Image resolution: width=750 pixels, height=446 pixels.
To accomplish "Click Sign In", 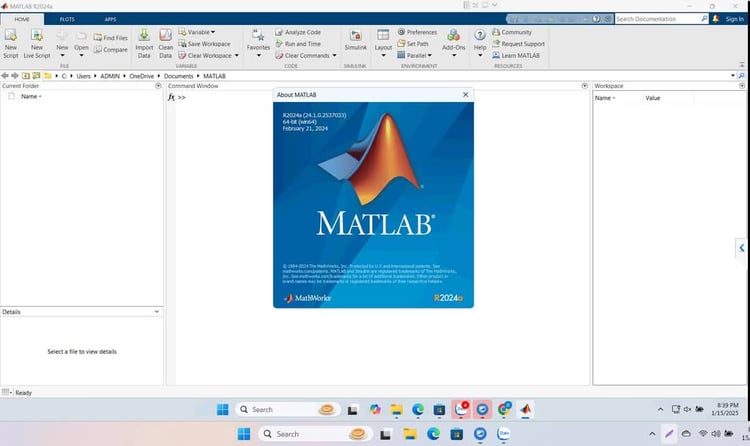I will (734, 19).
